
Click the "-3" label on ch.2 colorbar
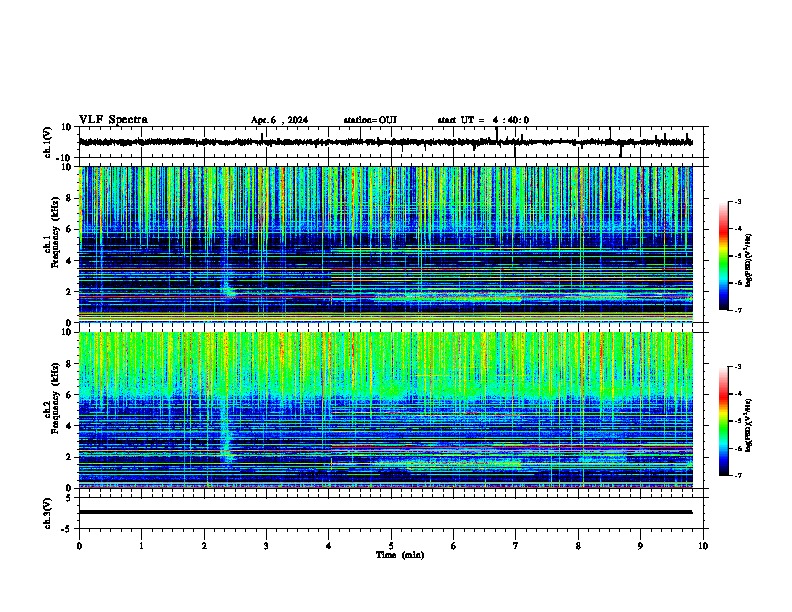tap(737, 367)
